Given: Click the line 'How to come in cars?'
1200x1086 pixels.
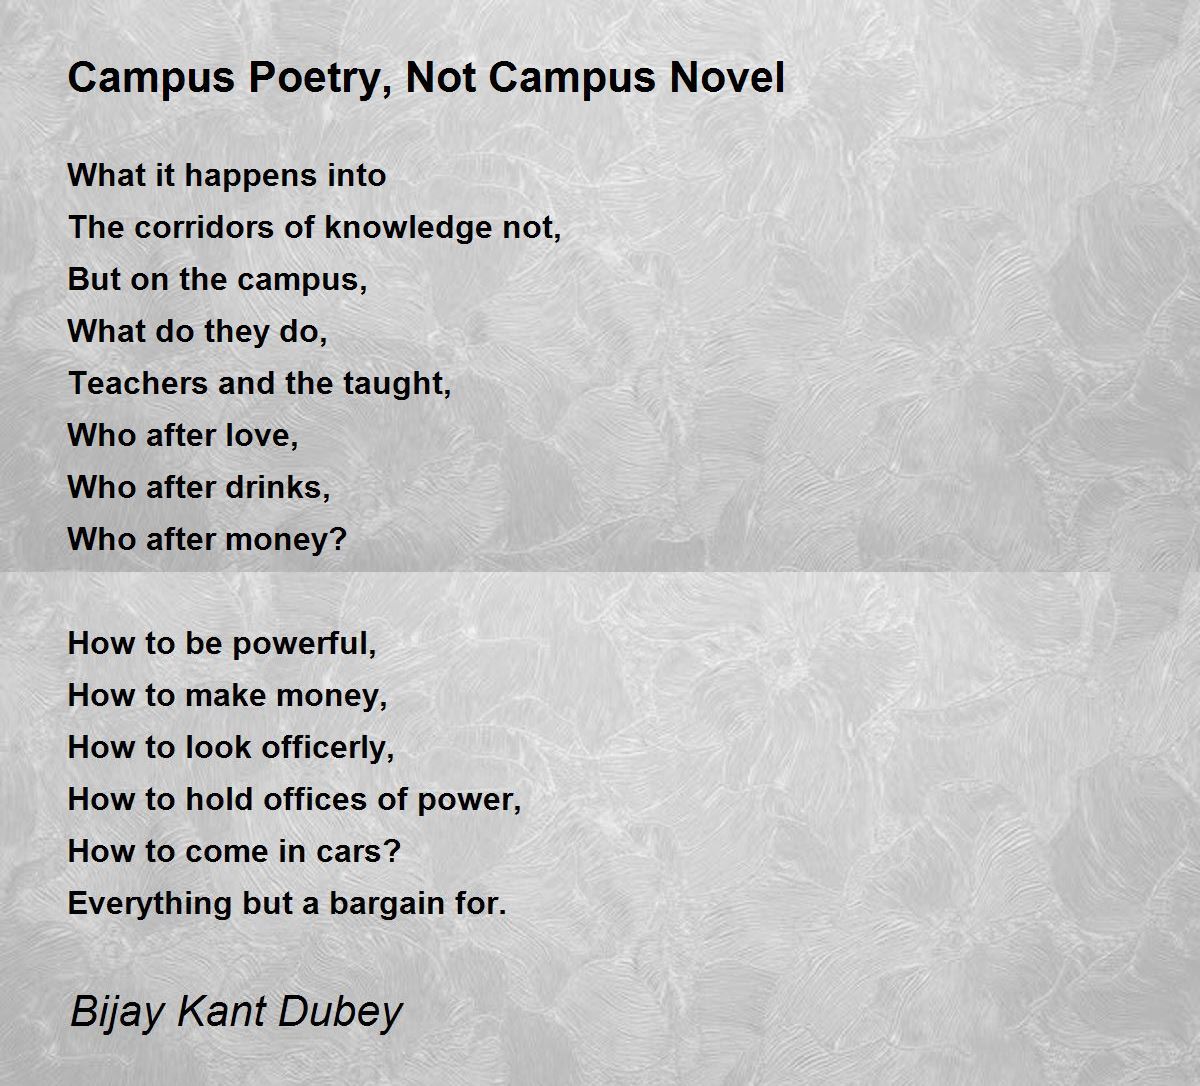Looking at the screenshot, I should [x=234, y=851].
